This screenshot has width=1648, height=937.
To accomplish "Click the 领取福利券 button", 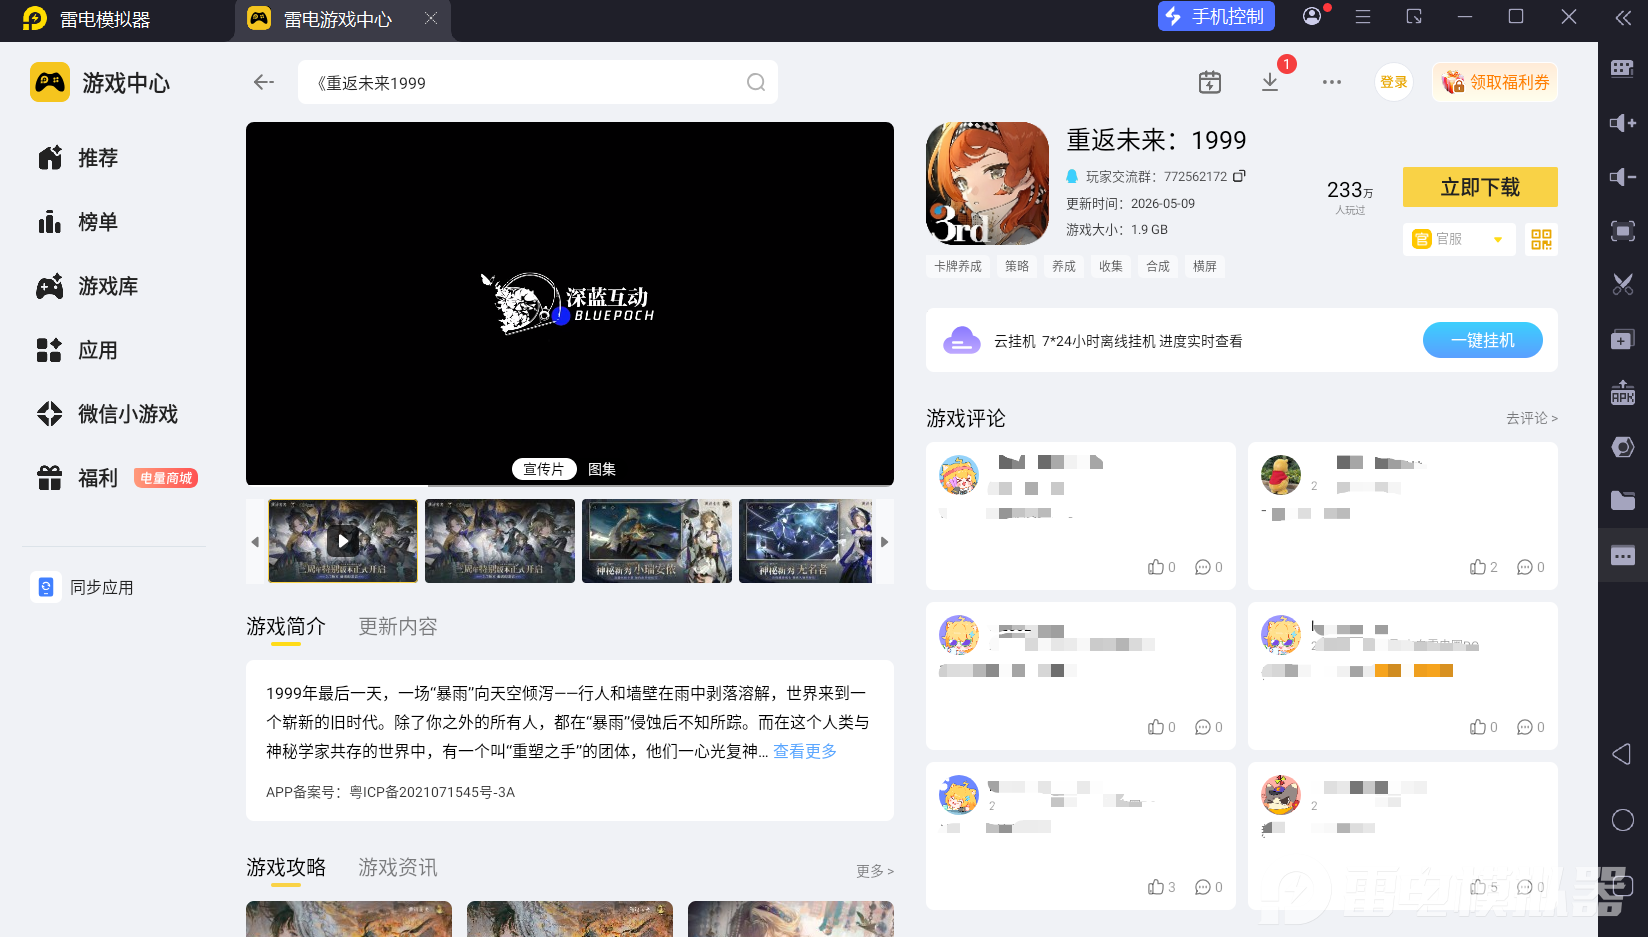I will click(x=1496, y=82).
